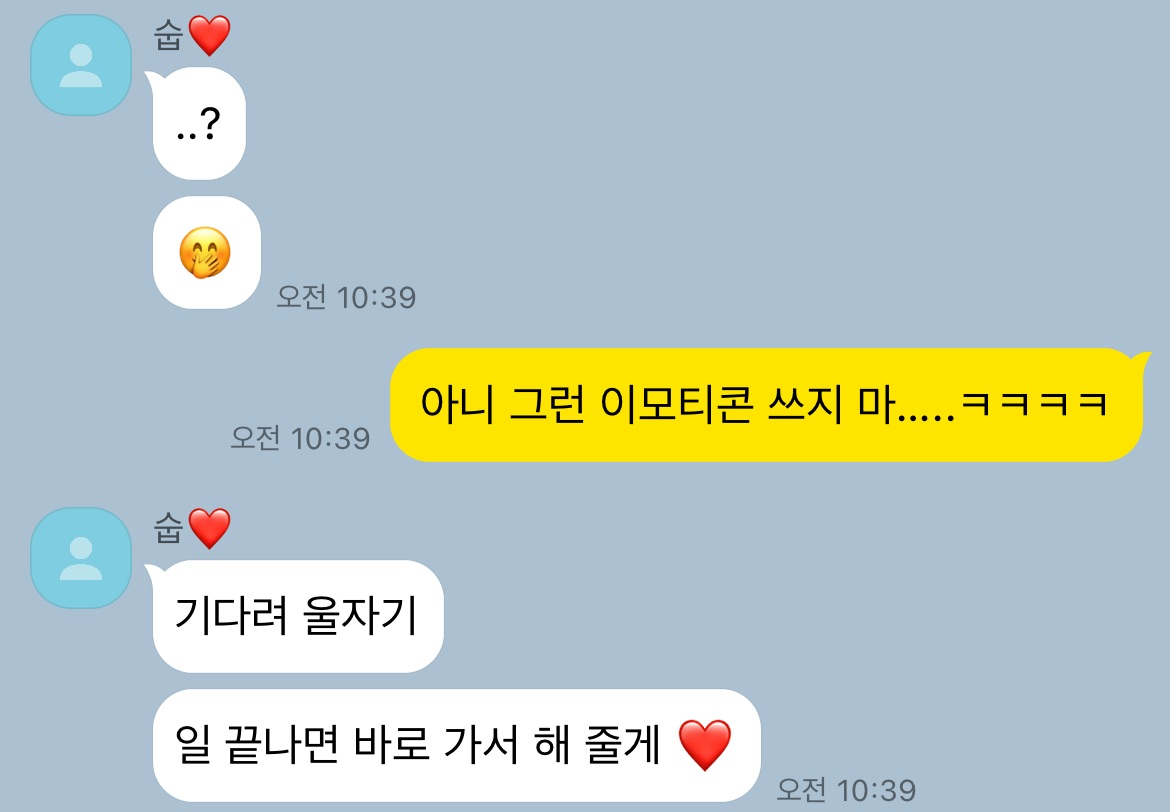Open the top profile avatar of 숲

point(81,65)
